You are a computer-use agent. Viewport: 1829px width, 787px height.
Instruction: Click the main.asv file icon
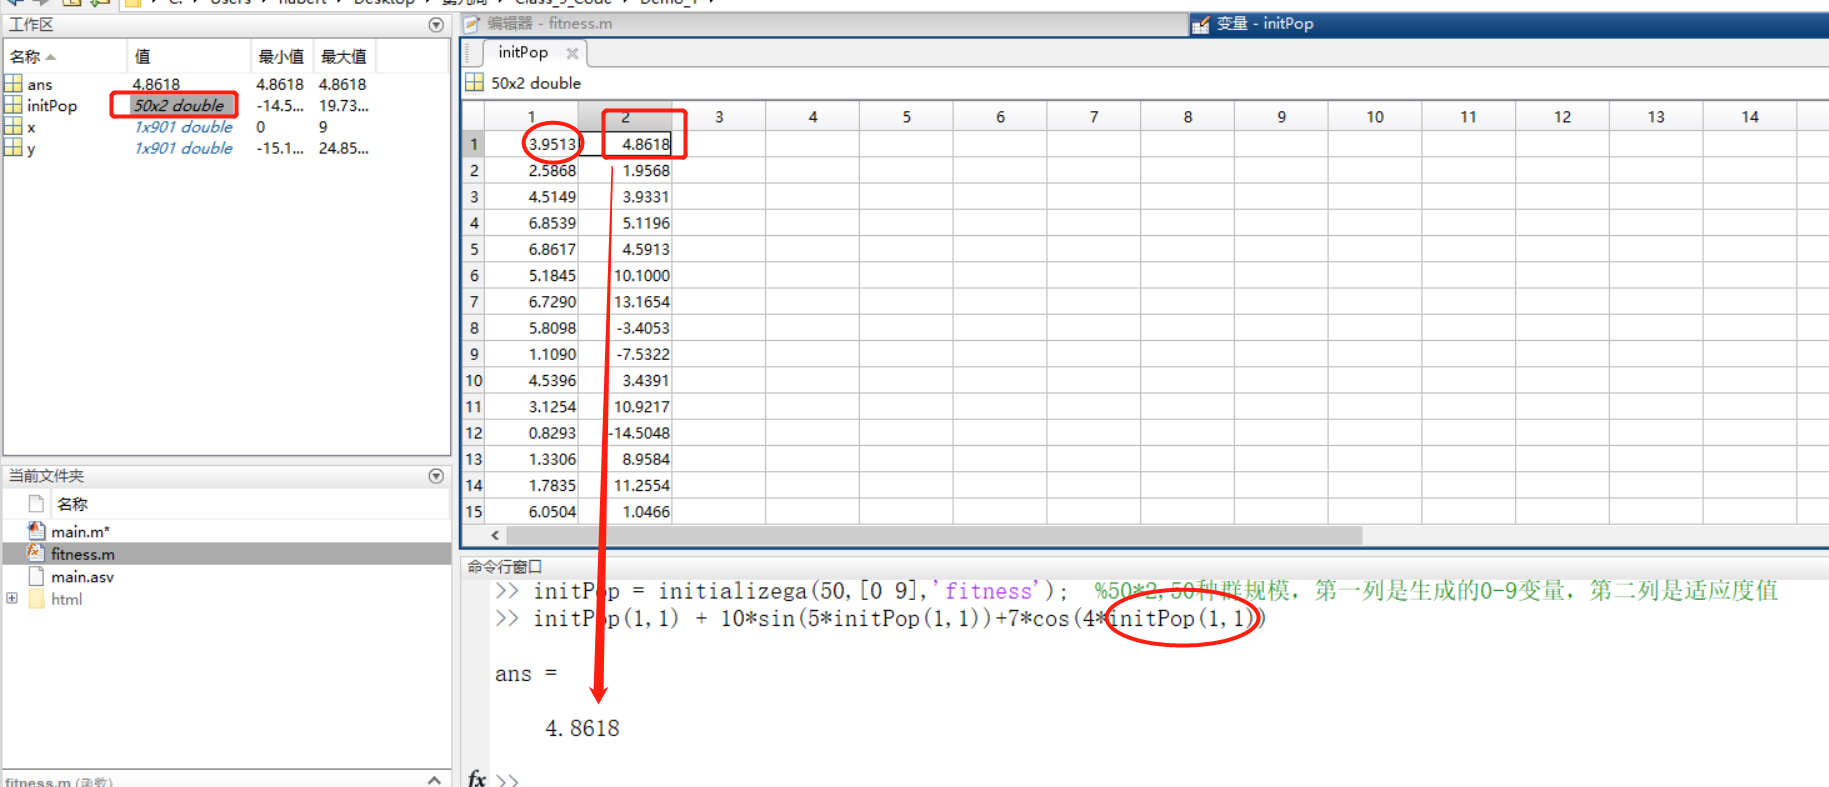pos(37,576)
